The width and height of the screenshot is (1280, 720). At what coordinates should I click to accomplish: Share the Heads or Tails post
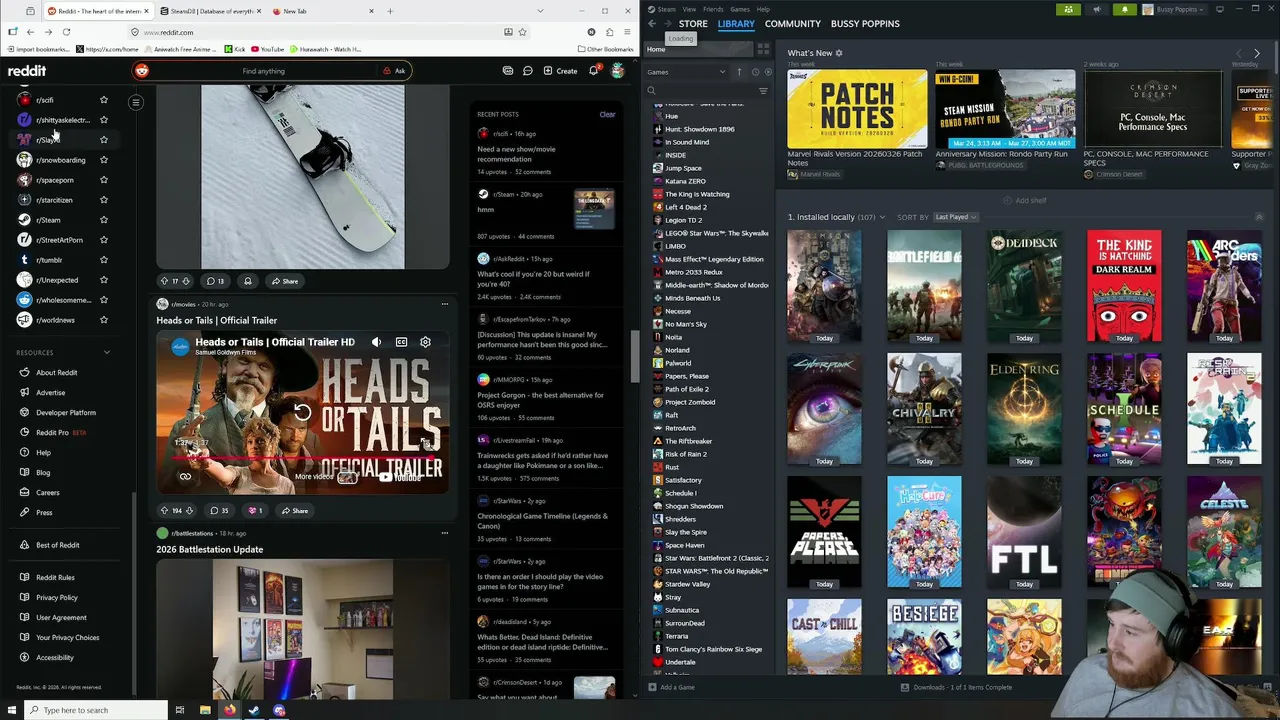point(294,510)
